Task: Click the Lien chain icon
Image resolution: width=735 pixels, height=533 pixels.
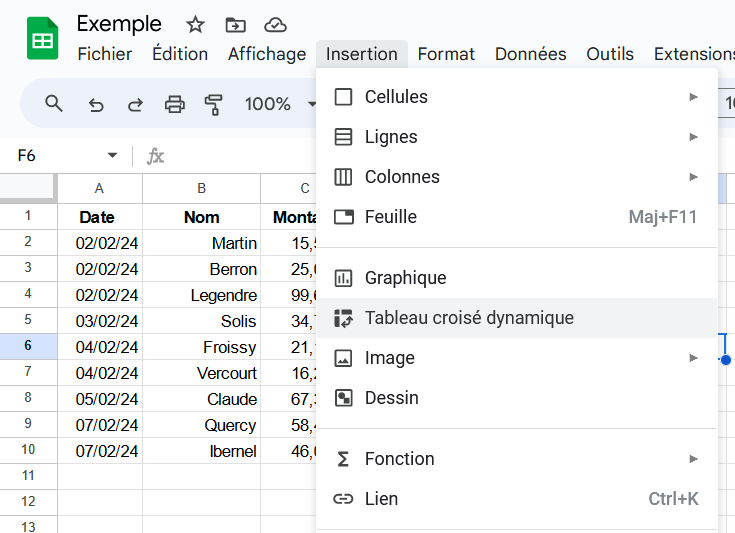Action: pyautogui.click(x=343, y=499)
